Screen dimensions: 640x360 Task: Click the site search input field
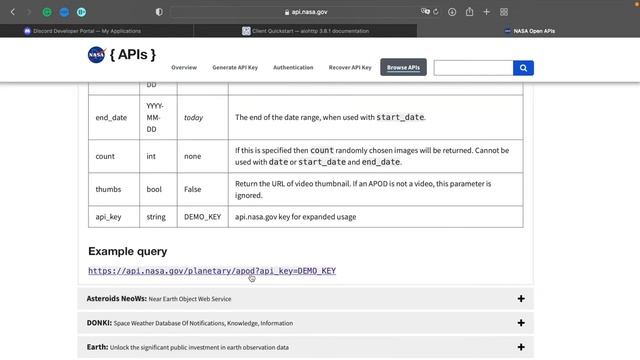[x=473, y=68]
